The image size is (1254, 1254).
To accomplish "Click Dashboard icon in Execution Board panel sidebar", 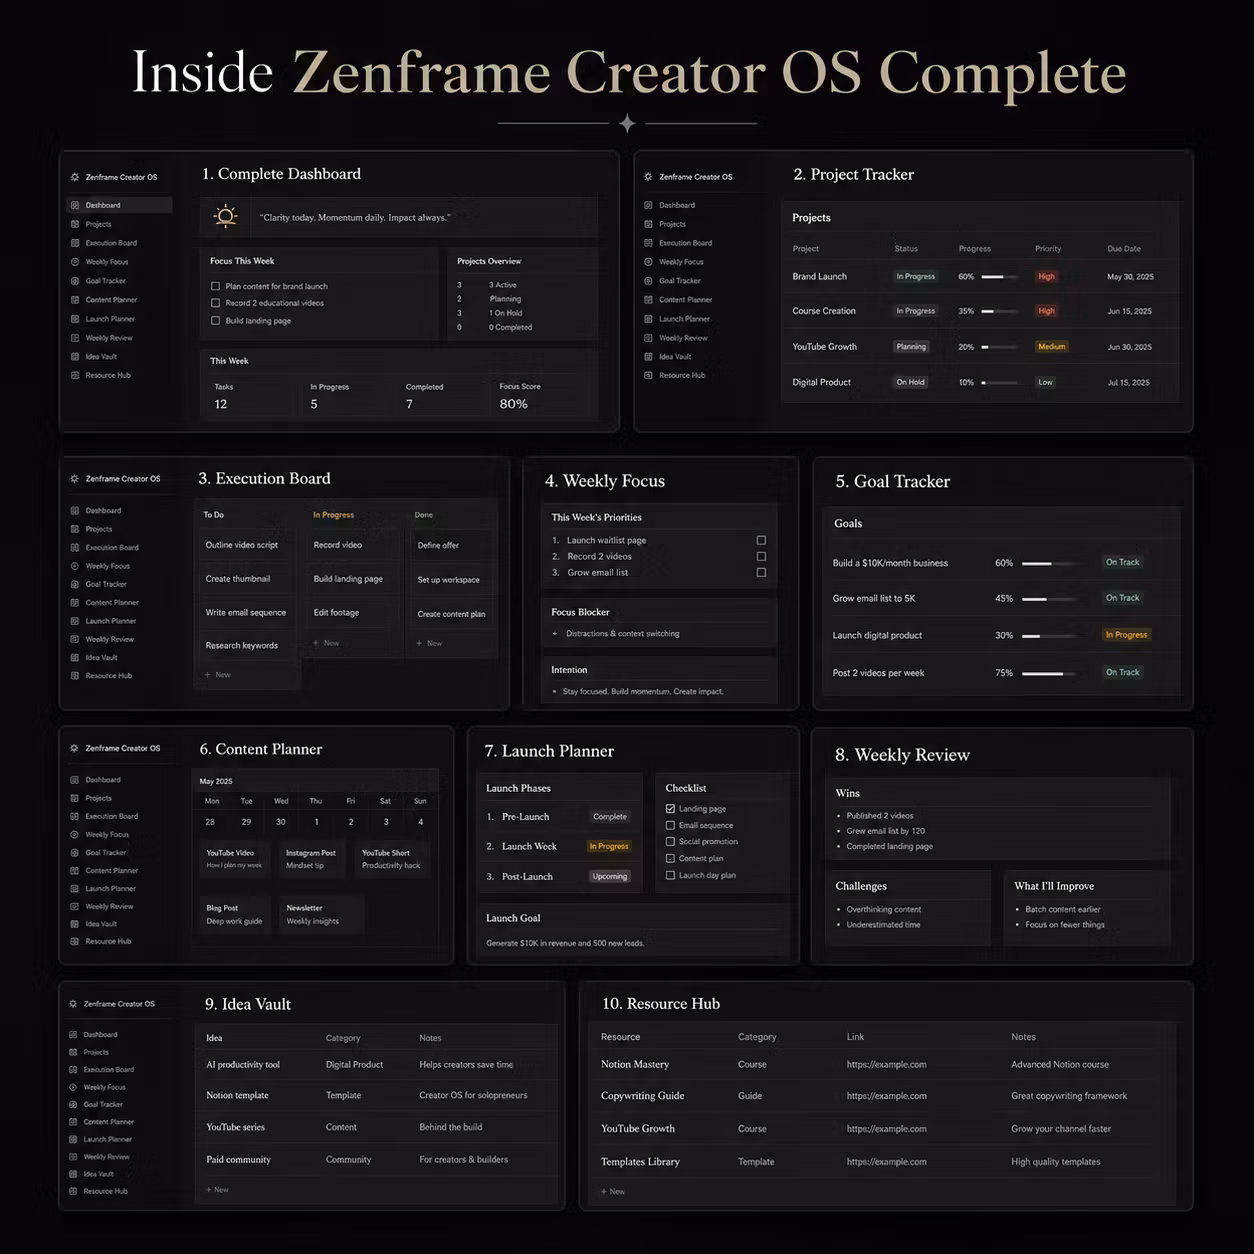I will (75, 510).
